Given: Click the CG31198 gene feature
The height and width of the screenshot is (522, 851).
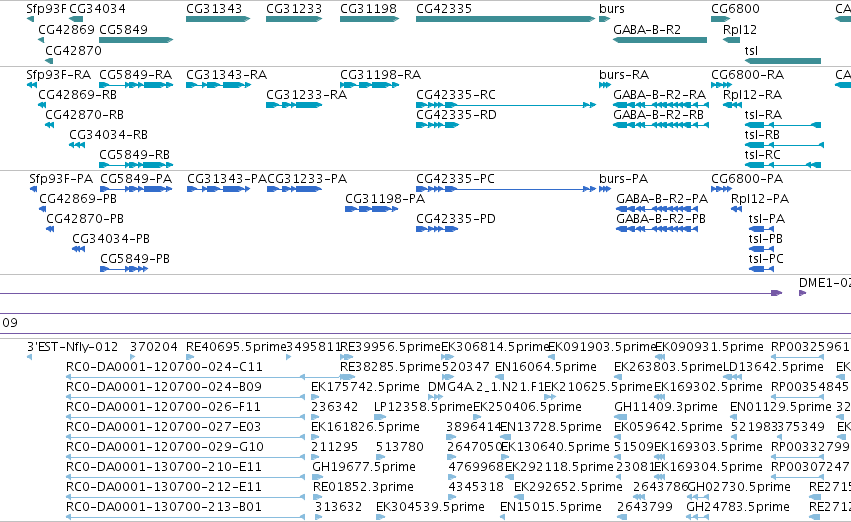Looking at the screenshot, I should (369, 19).
